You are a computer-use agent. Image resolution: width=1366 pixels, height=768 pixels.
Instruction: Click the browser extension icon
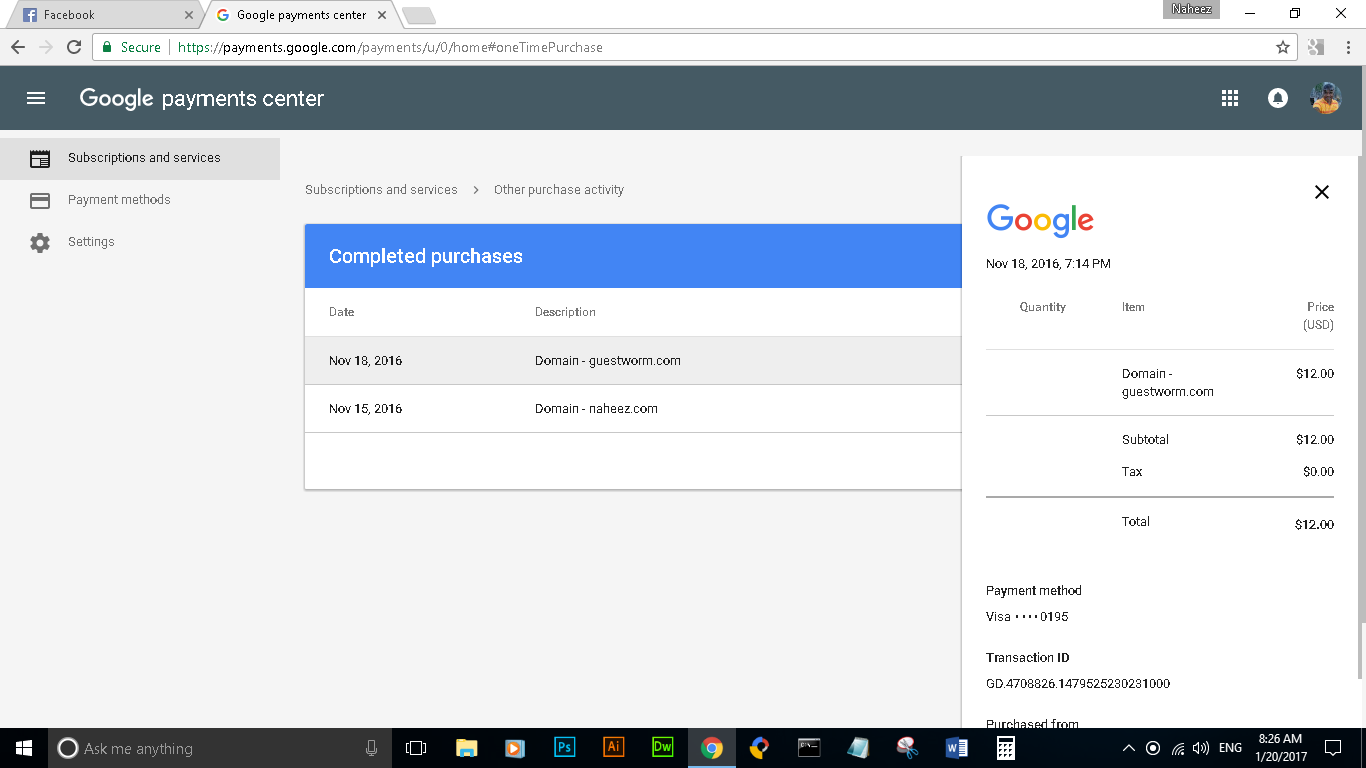1316,47
